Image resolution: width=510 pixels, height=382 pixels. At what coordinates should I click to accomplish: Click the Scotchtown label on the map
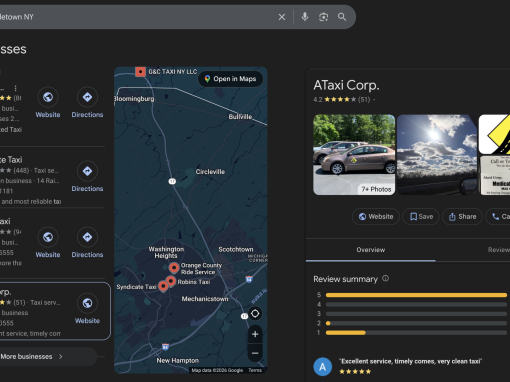(x=236, y=249)
